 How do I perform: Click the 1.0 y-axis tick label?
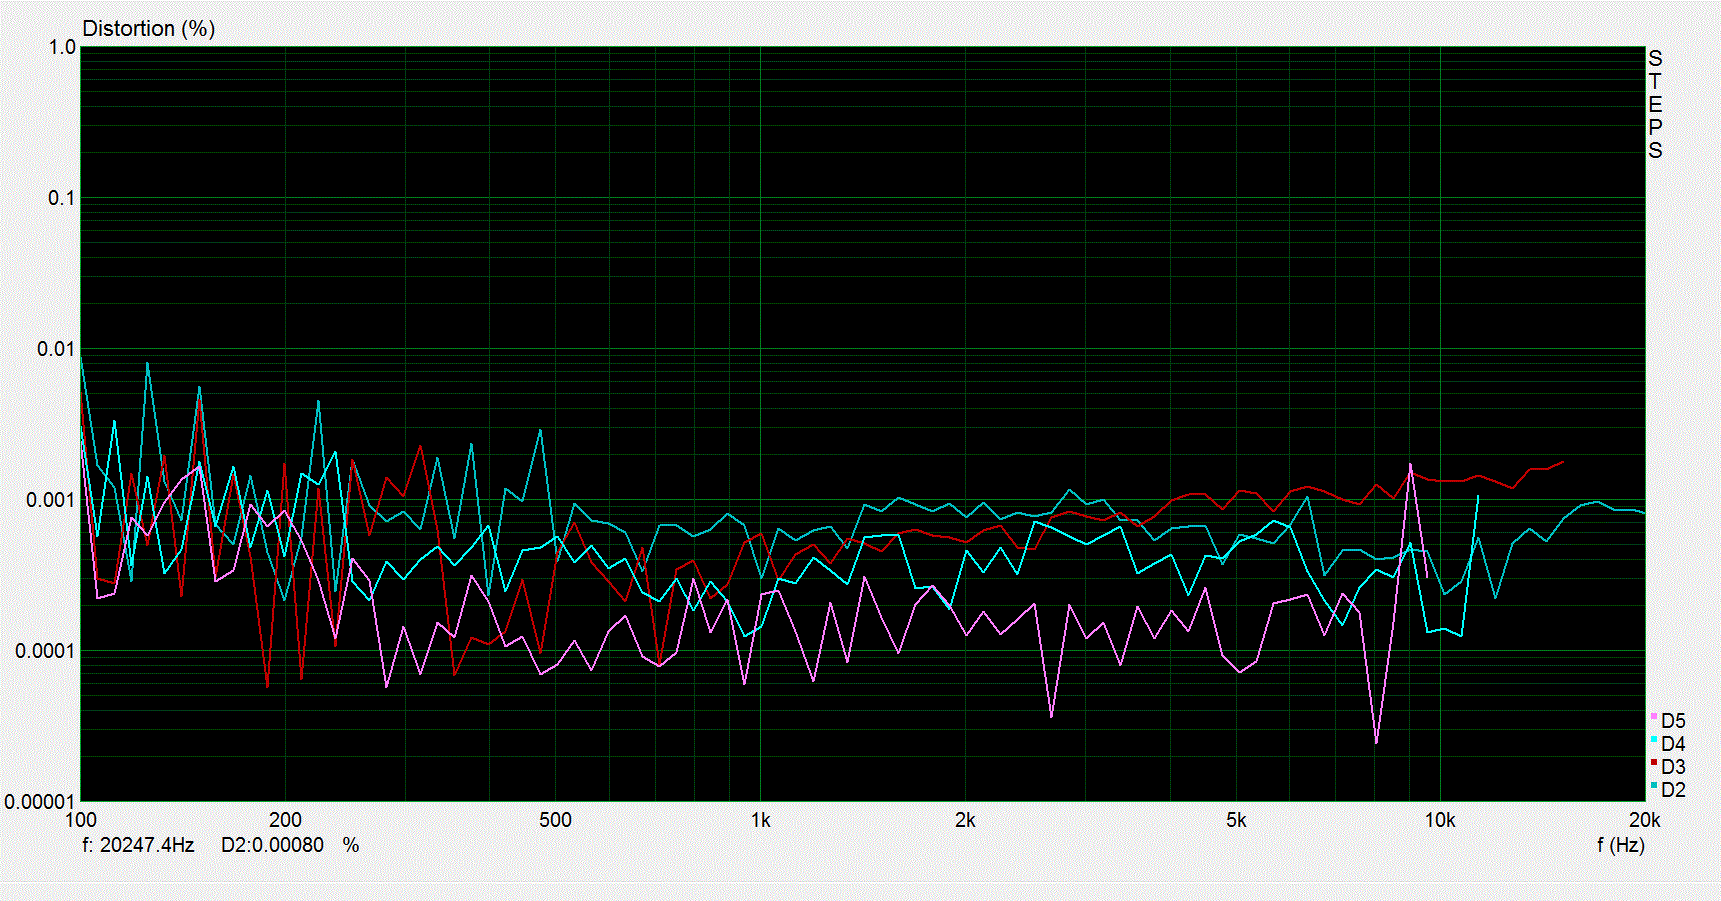click(62, 47)
